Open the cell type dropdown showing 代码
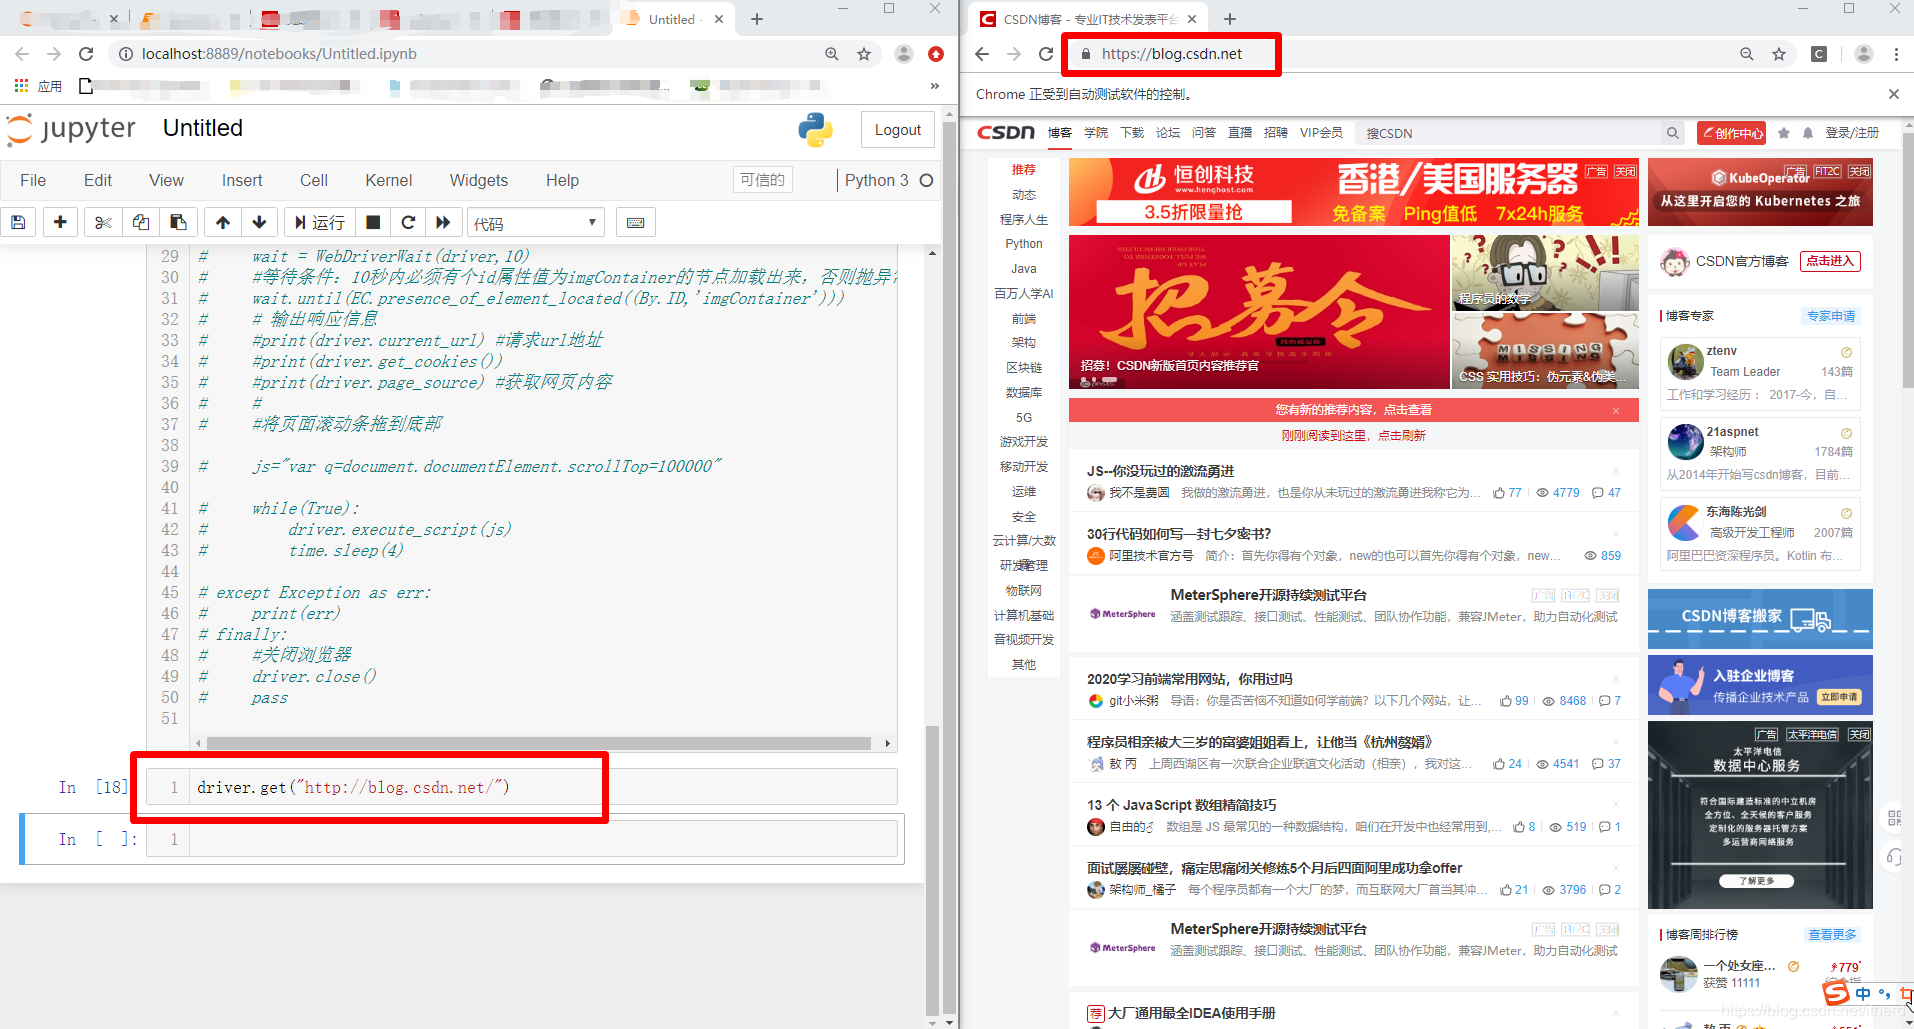This screenshot has width=1914, height=1029. [x=535, y=222]
